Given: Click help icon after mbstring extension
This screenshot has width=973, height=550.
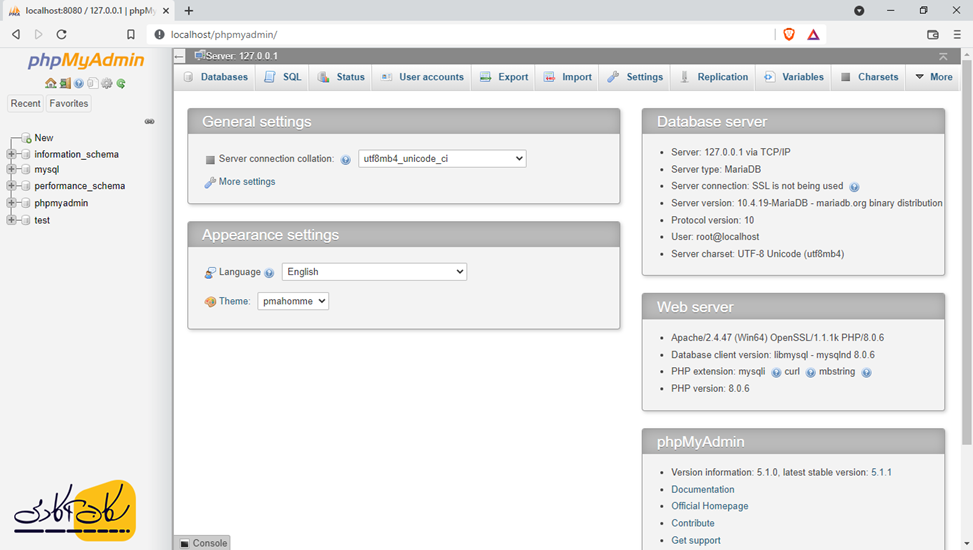Looking at the screenshot, I should click(x=866, y=372).
